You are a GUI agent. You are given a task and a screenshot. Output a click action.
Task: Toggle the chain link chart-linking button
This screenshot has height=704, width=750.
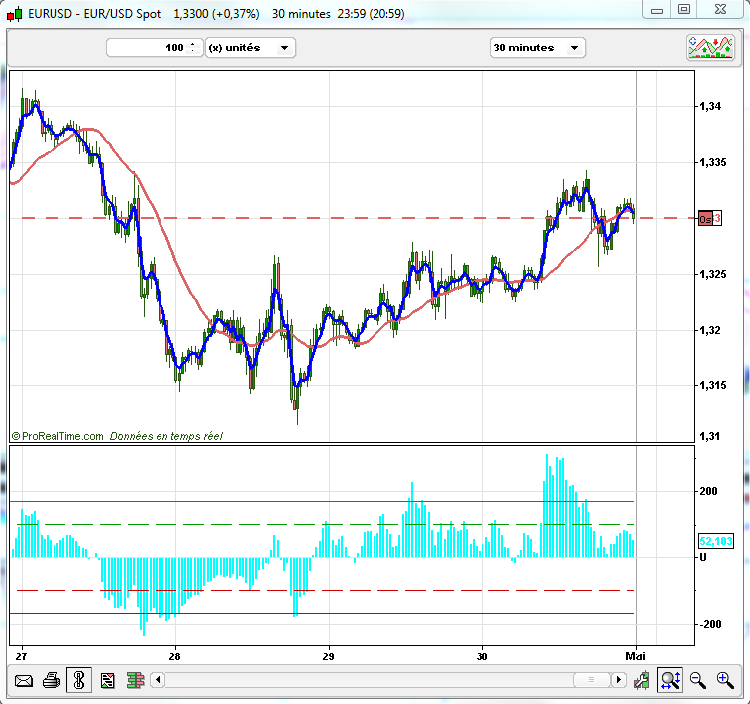click(79, 681)
